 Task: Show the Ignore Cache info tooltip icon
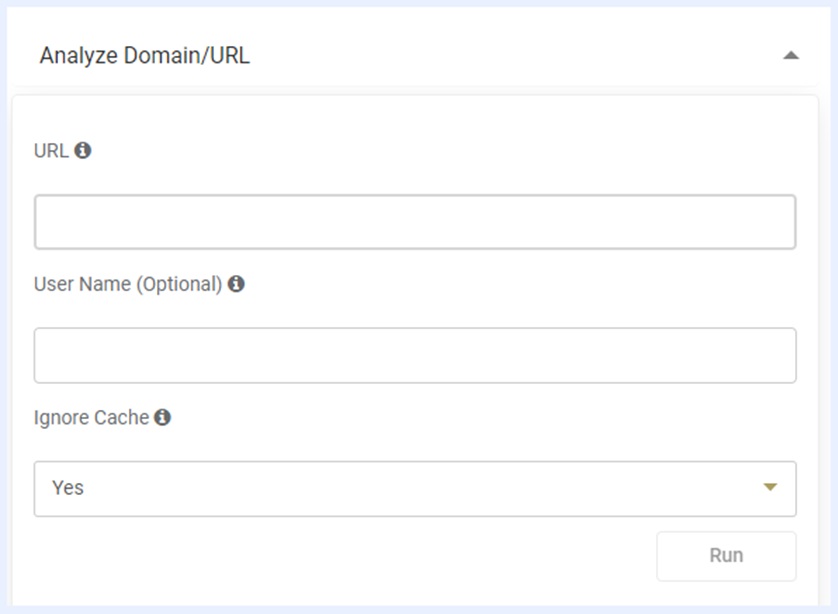tap(162, 418)
